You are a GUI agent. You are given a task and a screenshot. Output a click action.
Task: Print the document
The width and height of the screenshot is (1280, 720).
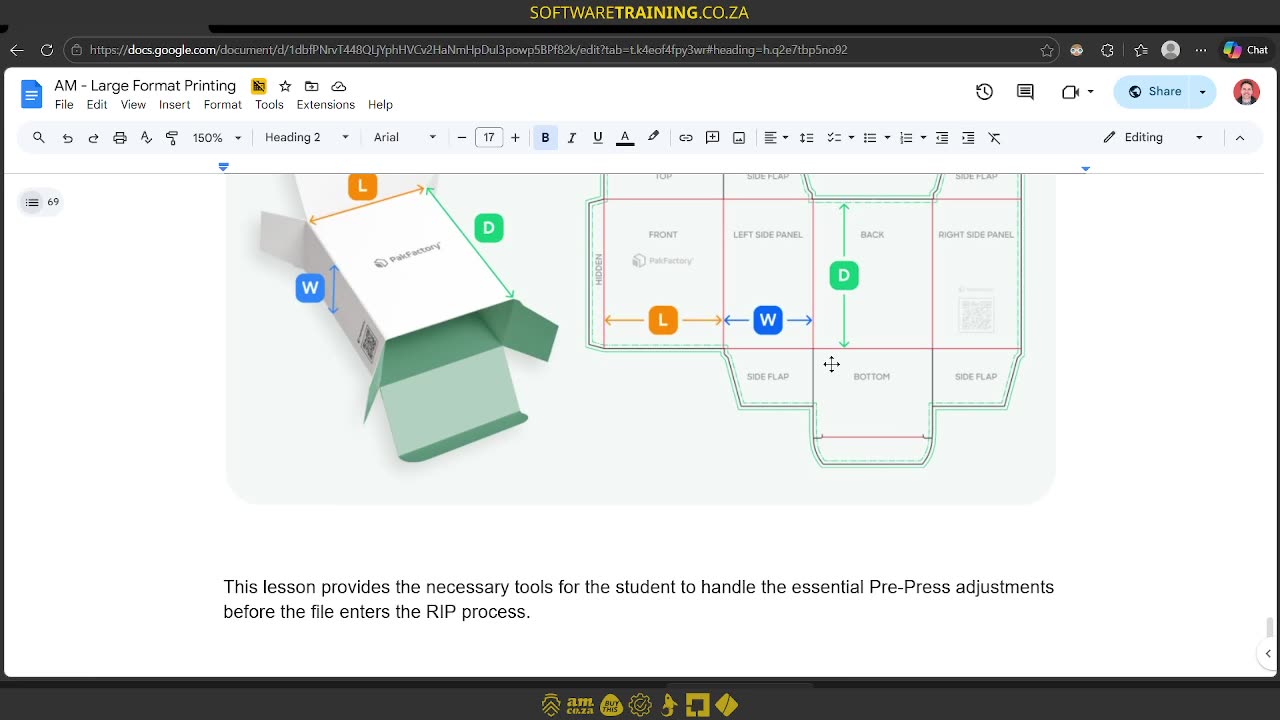click(120, 137)
